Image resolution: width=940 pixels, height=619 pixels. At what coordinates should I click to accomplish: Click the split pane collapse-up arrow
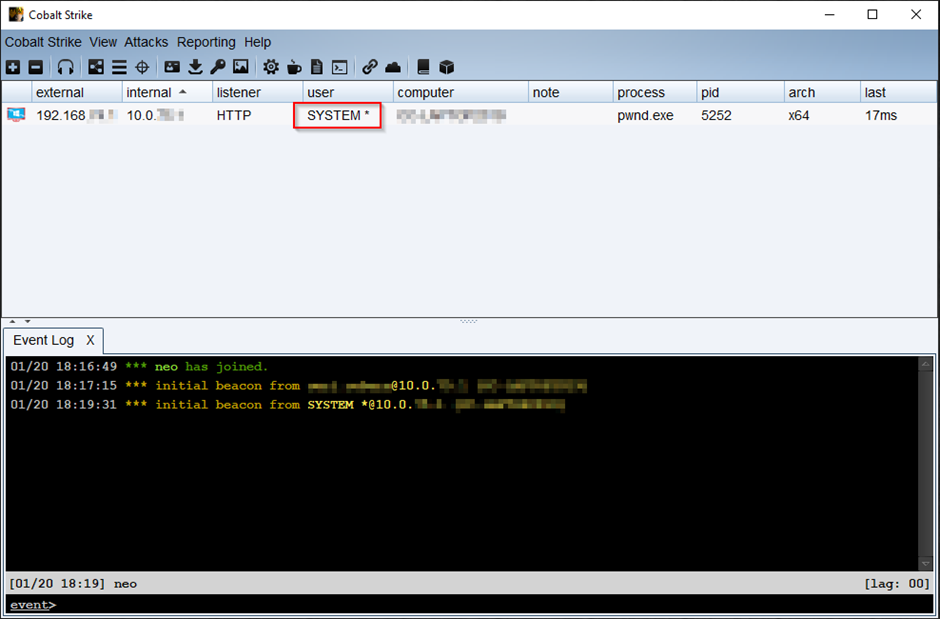pos(13,322)
